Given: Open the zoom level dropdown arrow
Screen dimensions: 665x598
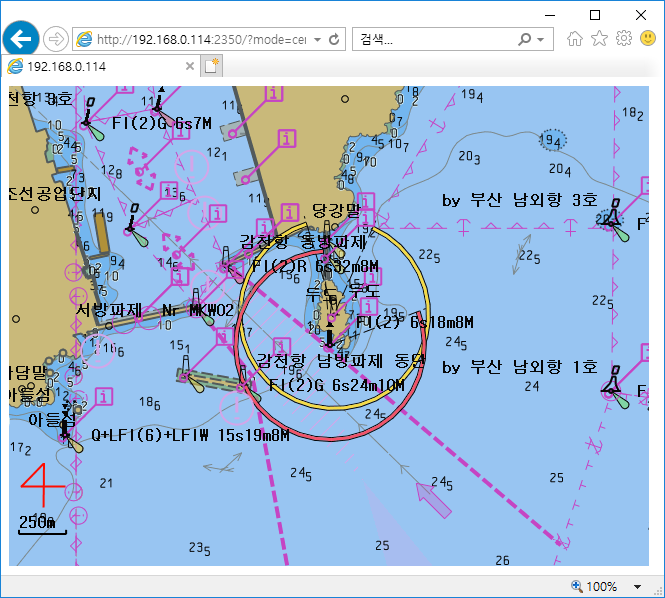Looking at the screenshot, I should click(638, 586).
